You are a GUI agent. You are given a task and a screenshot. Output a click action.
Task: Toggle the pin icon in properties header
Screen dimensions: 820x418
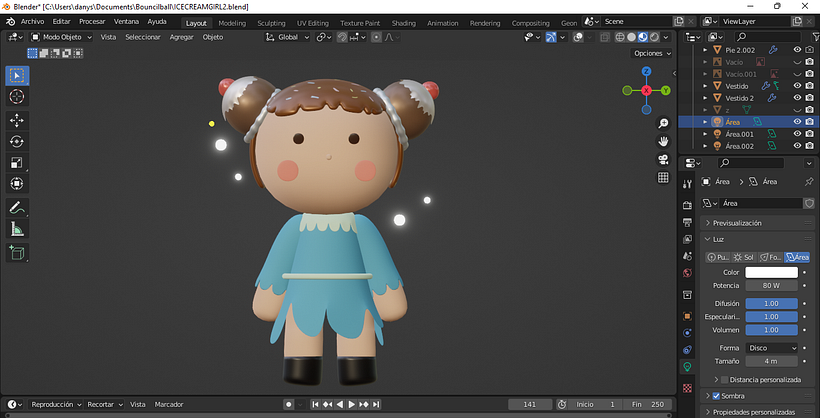pyautogui.click(x=808, y=182)
